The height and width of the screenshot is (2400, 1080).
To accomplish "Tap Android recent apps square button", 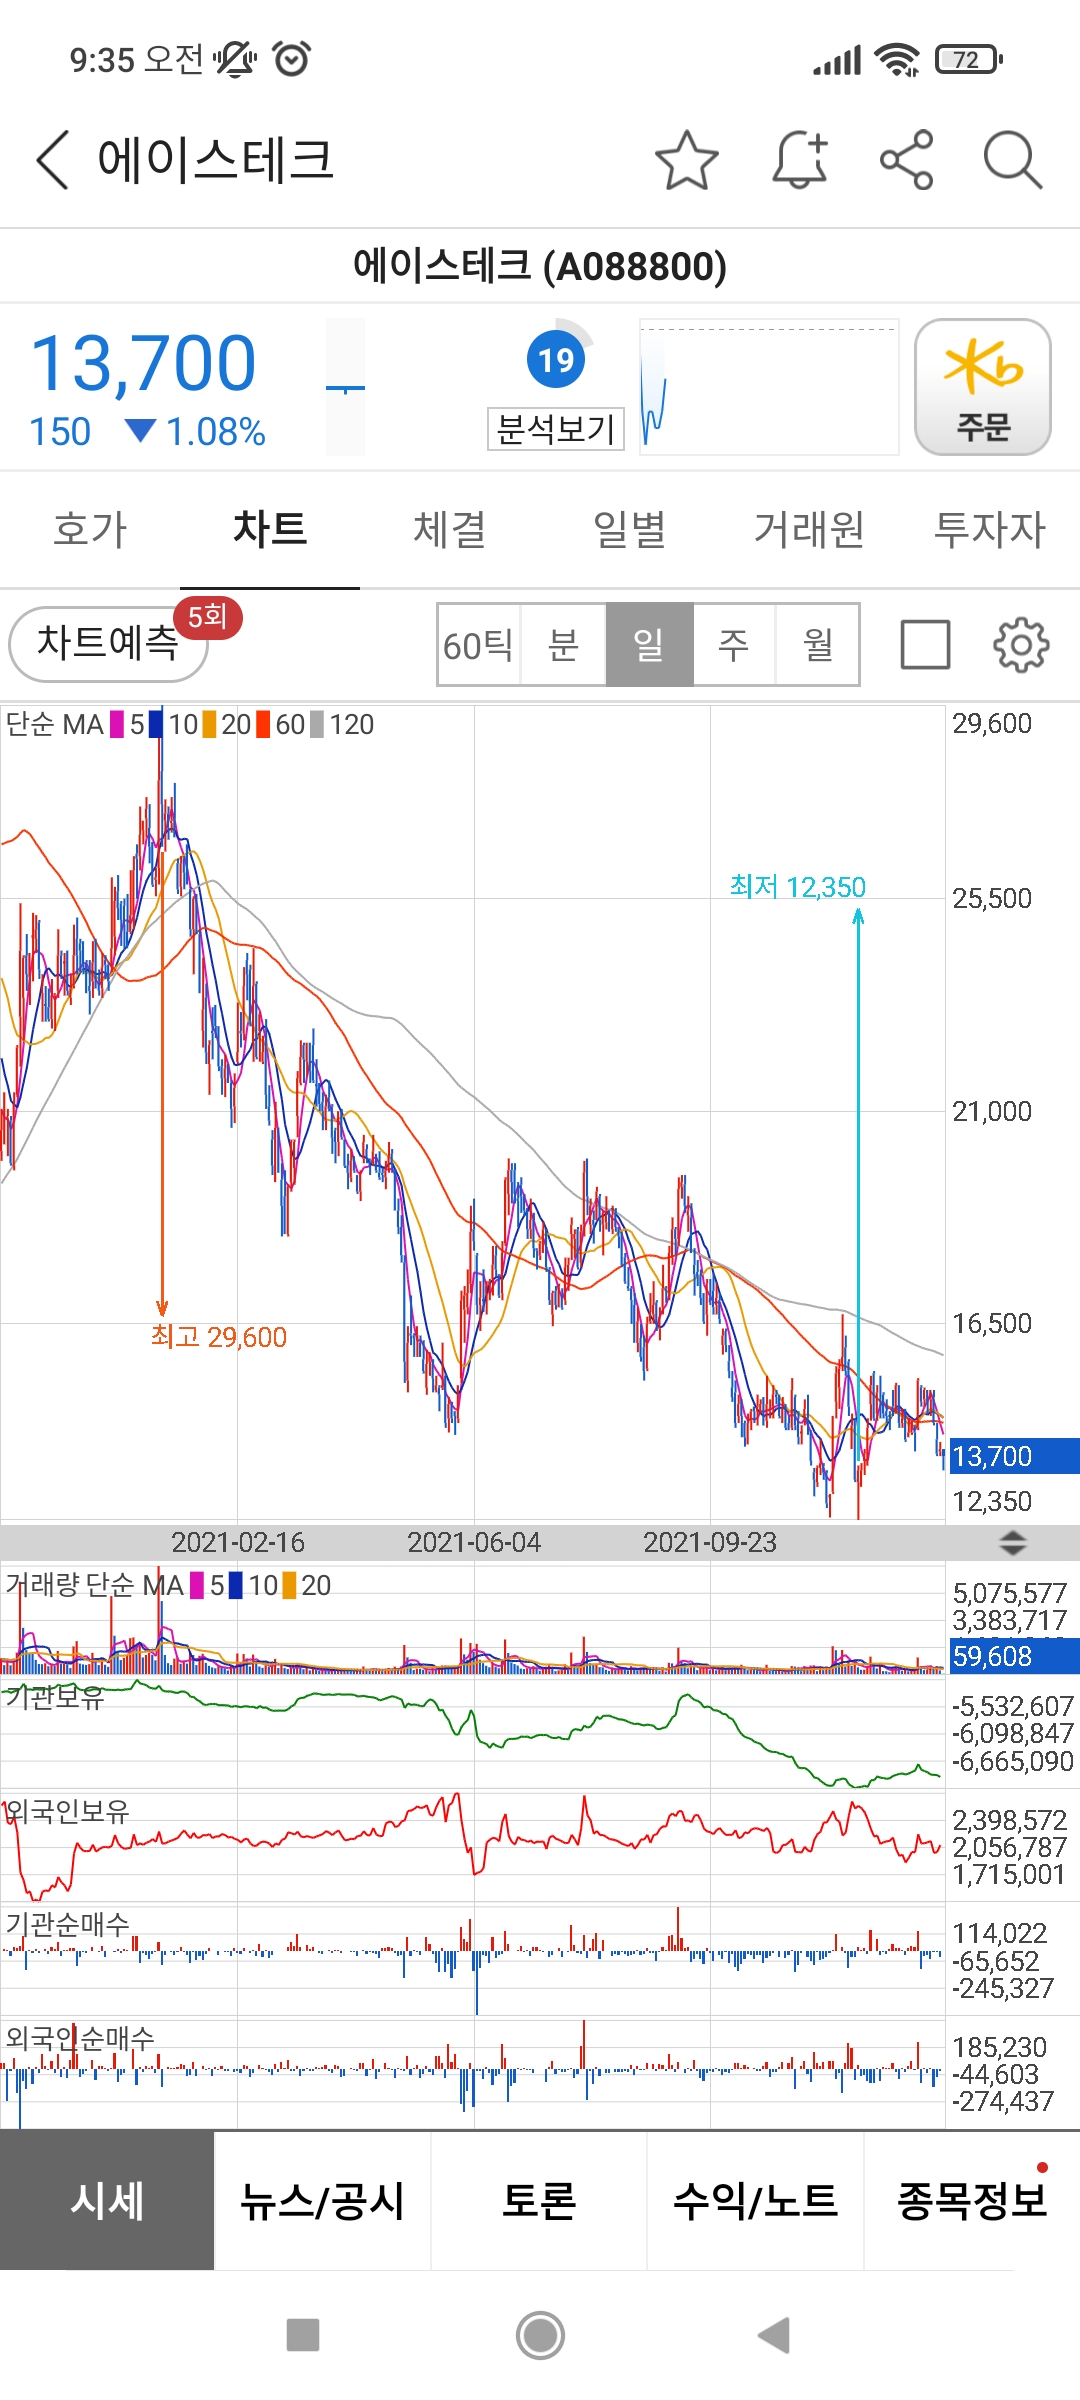I will [x=303, y=2335].
